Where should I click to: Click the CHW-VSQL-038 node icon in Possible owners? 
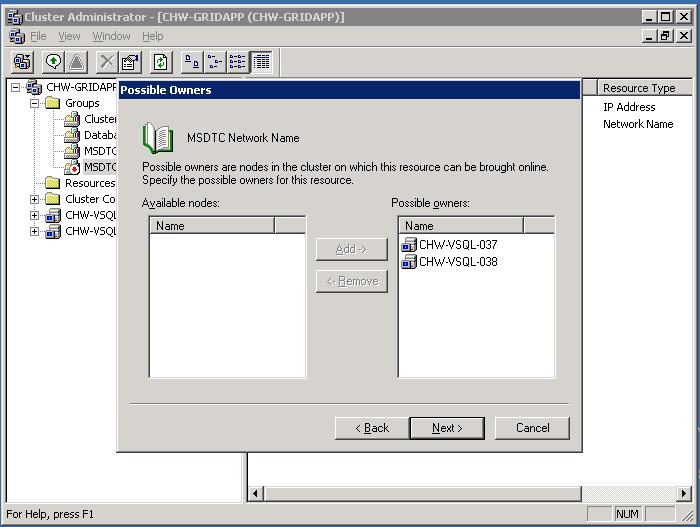pyautogui.click(x=409, y=262)
